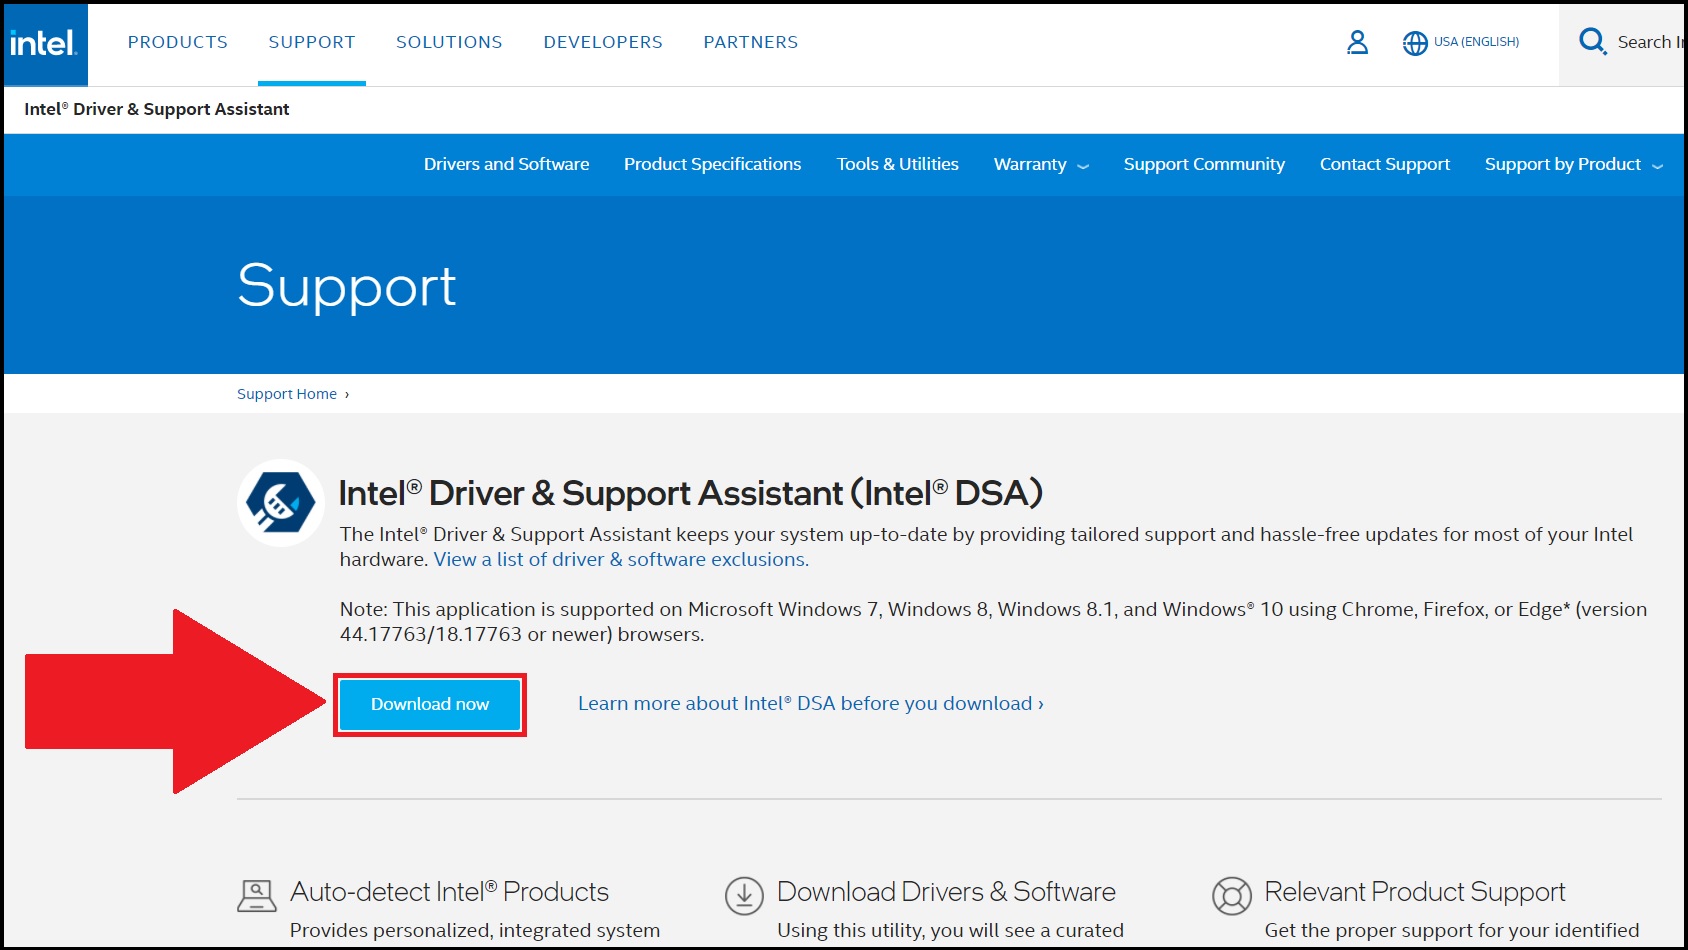Viewport: 1688px width, 950px height.
Task: Go to the Partners menu
Action: [750, 42]
